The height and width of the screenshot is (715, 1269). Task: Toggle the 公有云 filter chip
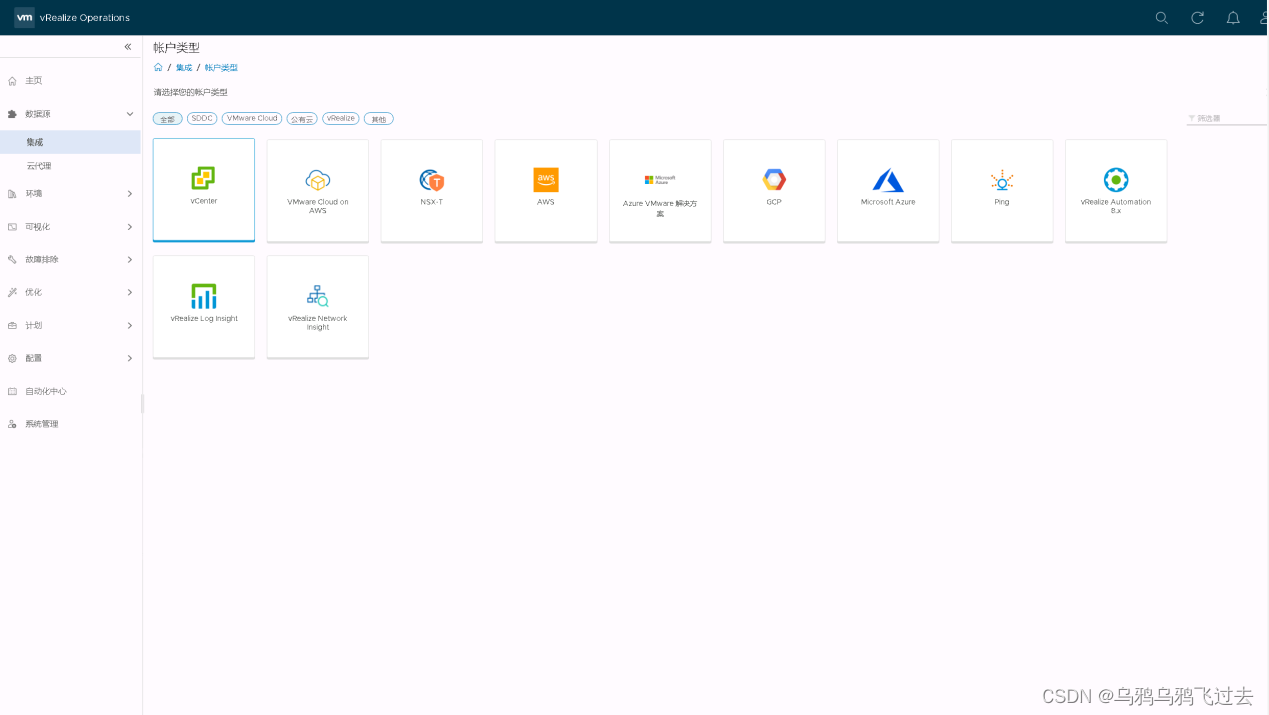point(302,119)
